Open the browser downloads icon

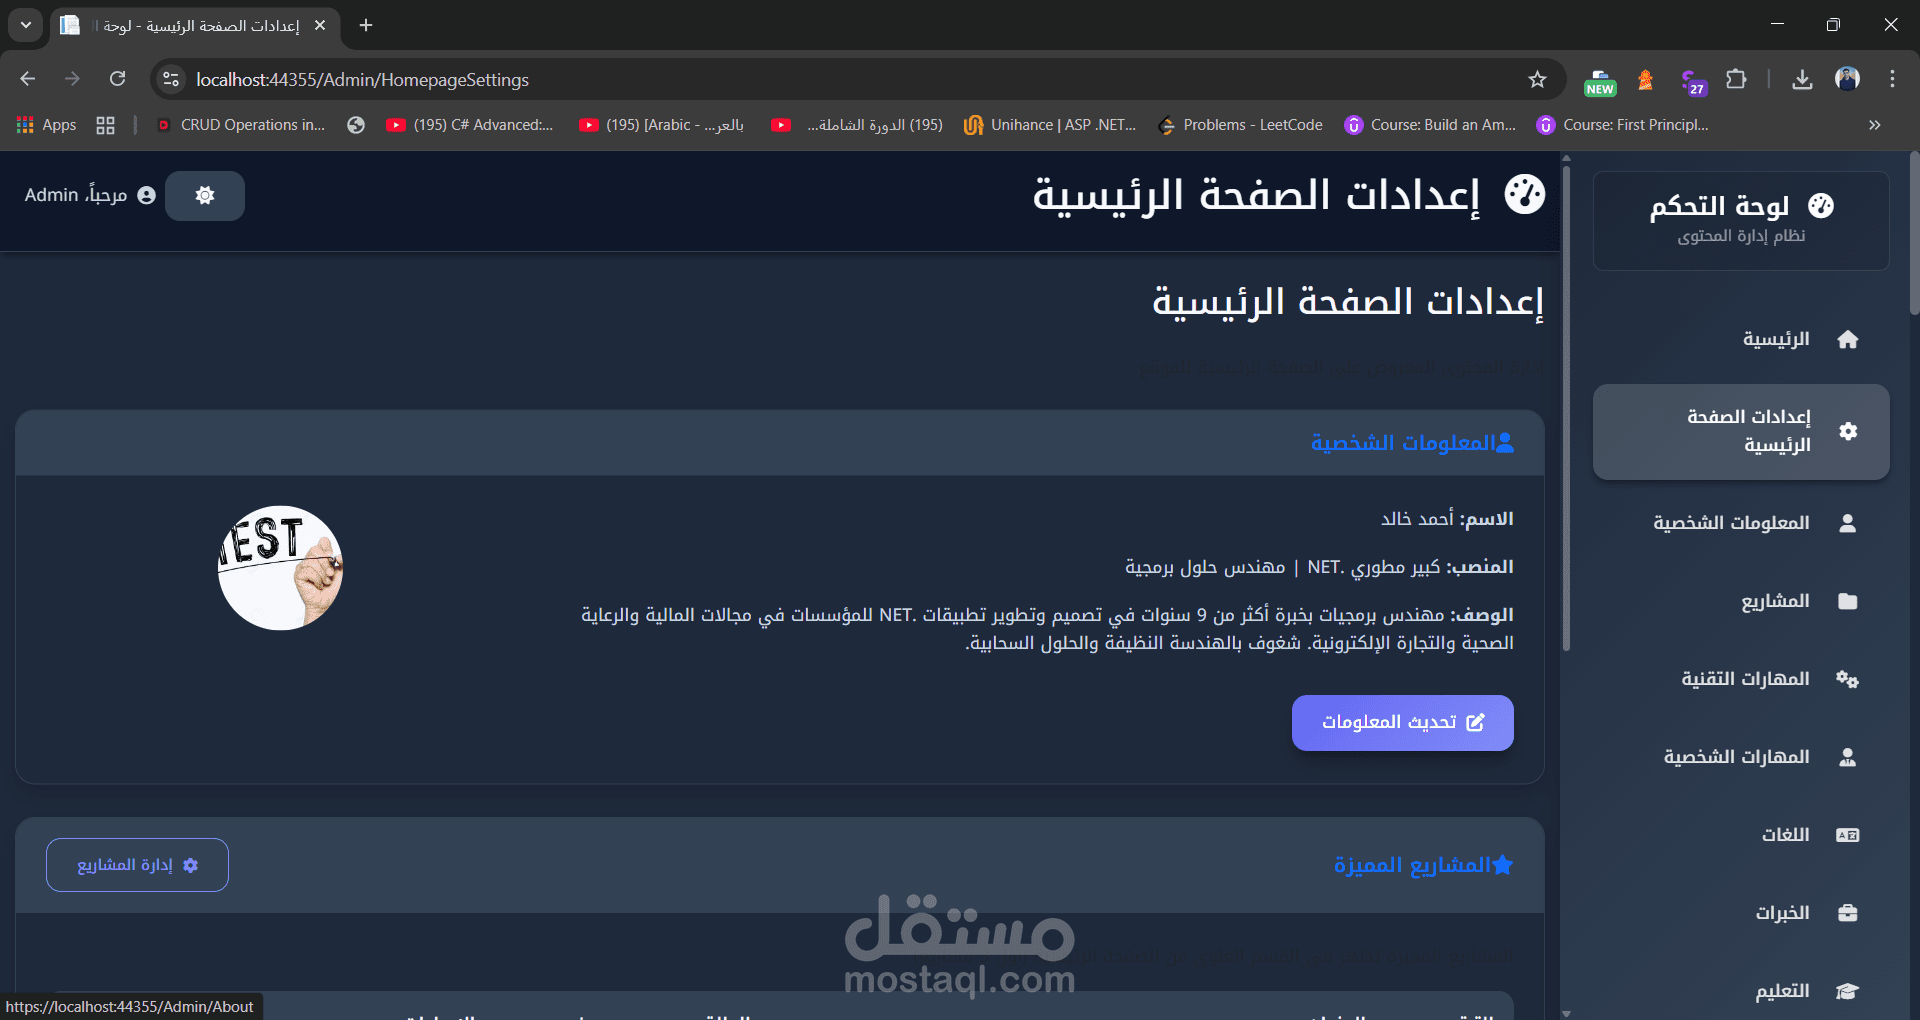1802,79
